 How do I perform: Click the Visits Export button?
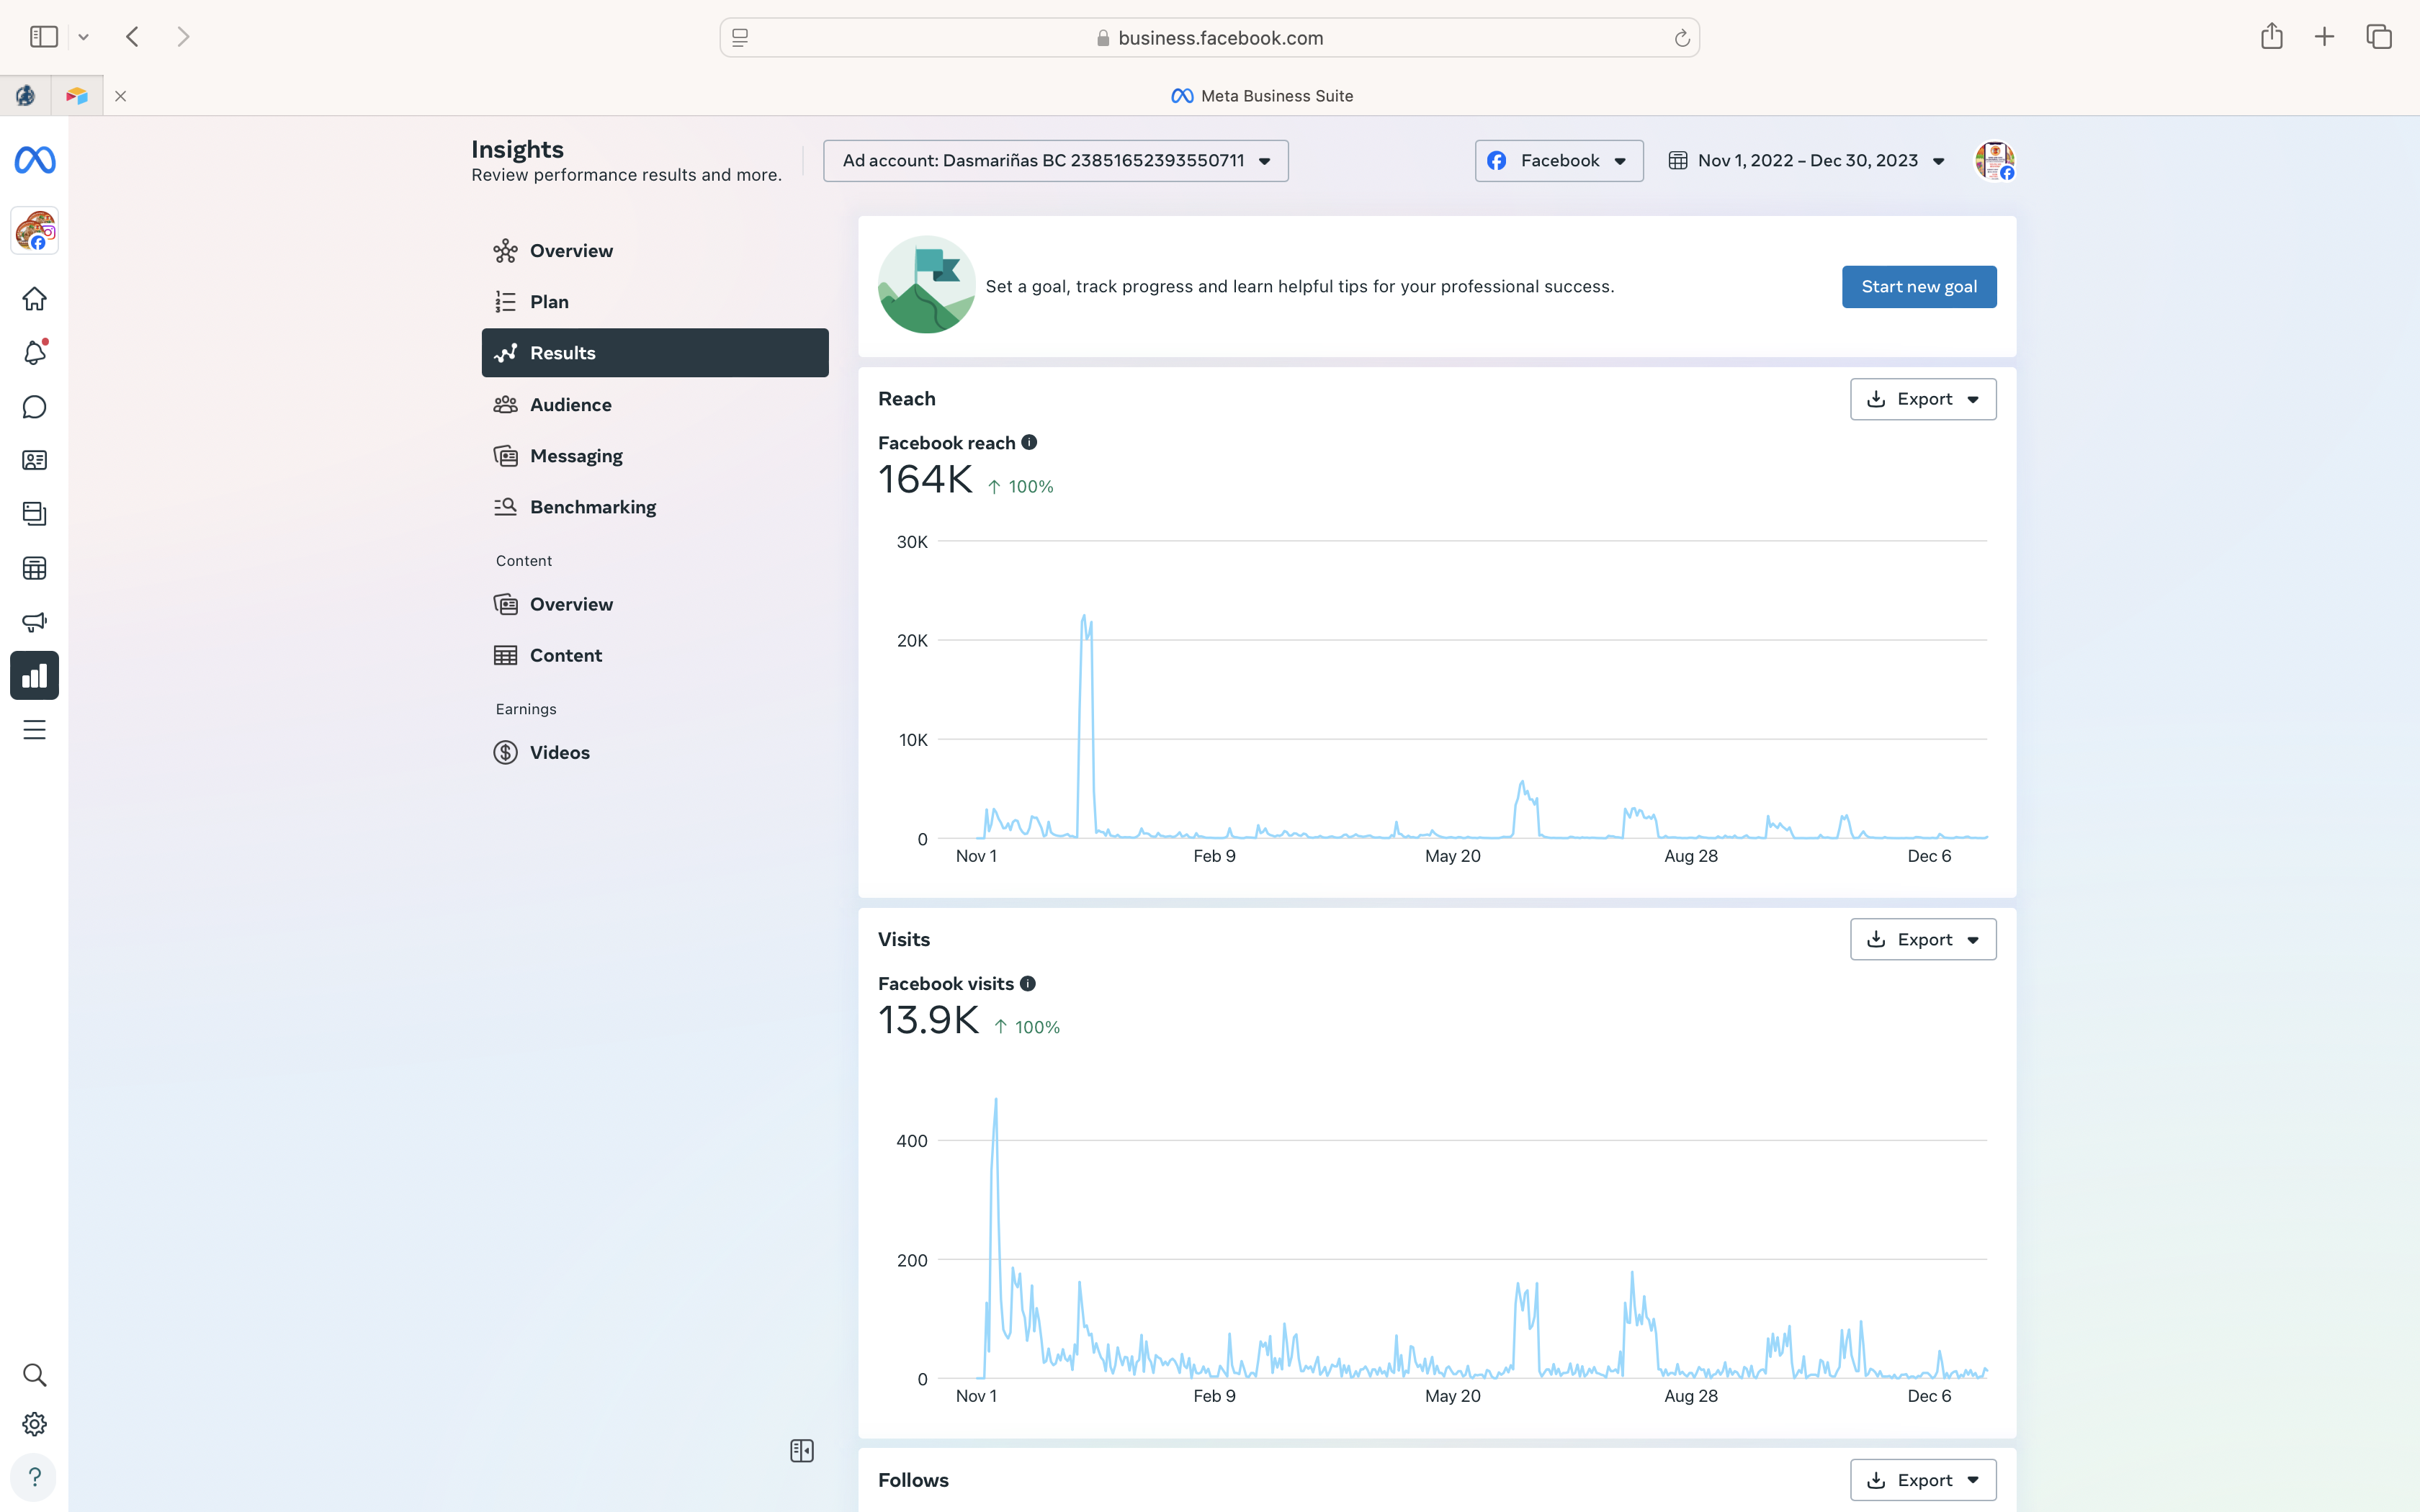[1922, 939]
